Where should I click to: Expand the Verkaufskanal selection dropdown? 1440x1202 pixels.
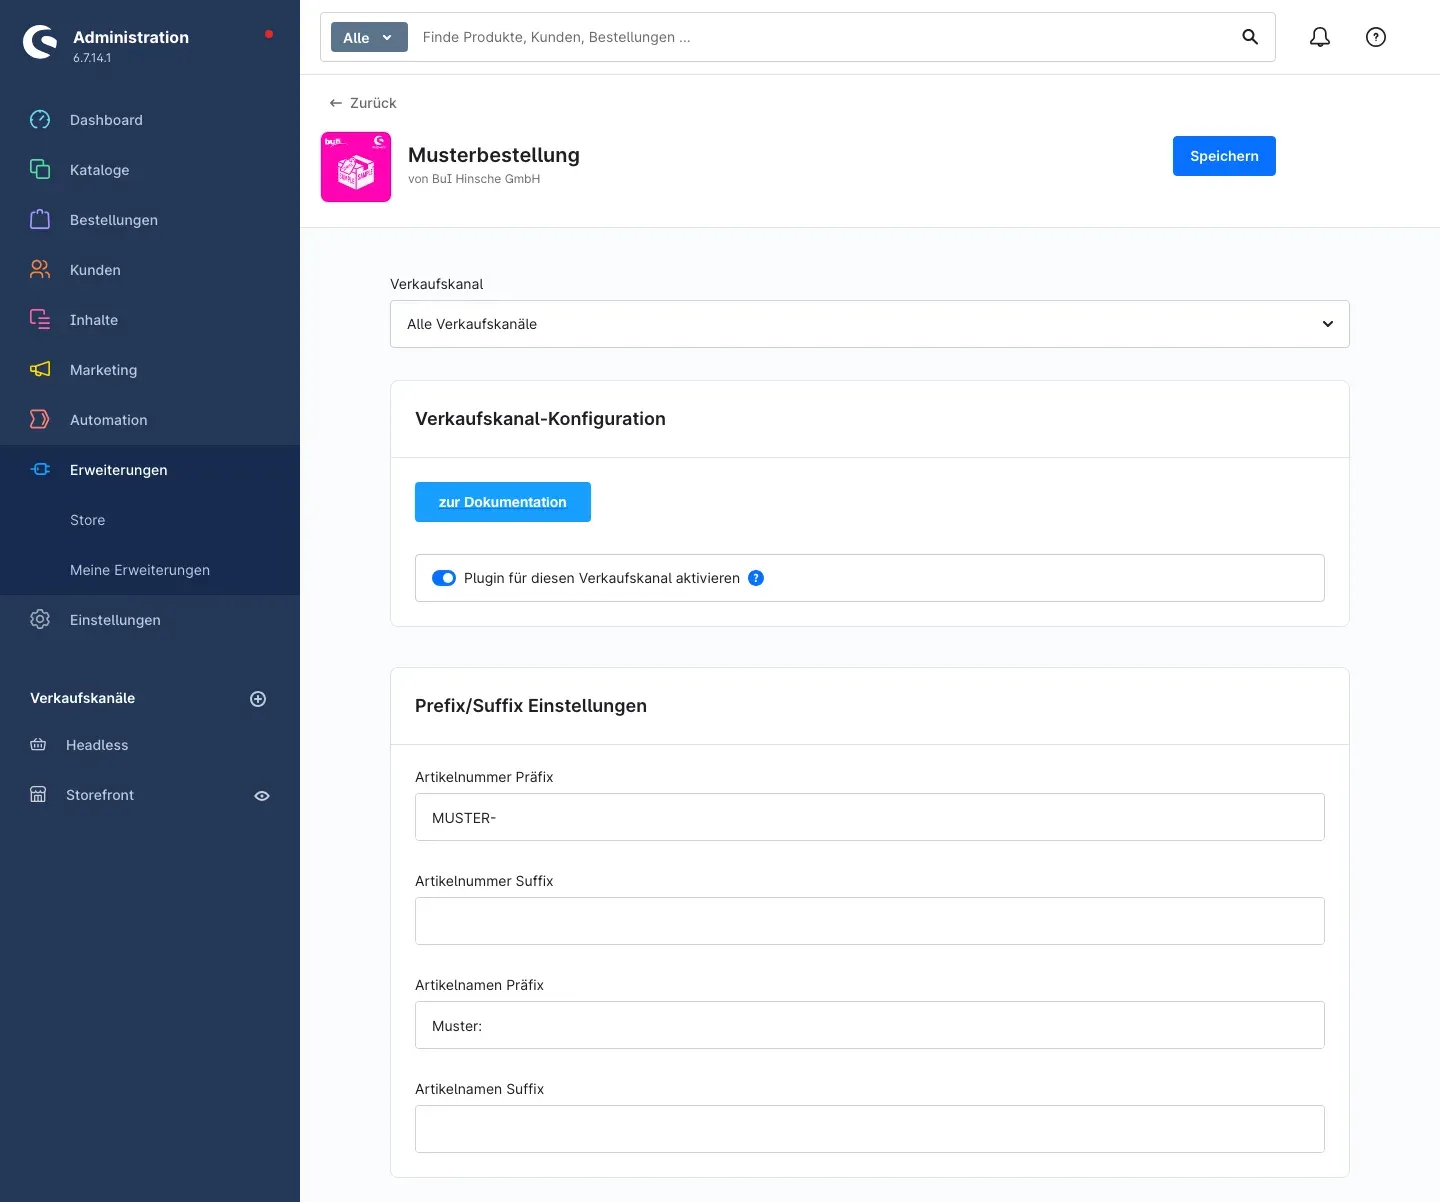(x=870, y=324)
